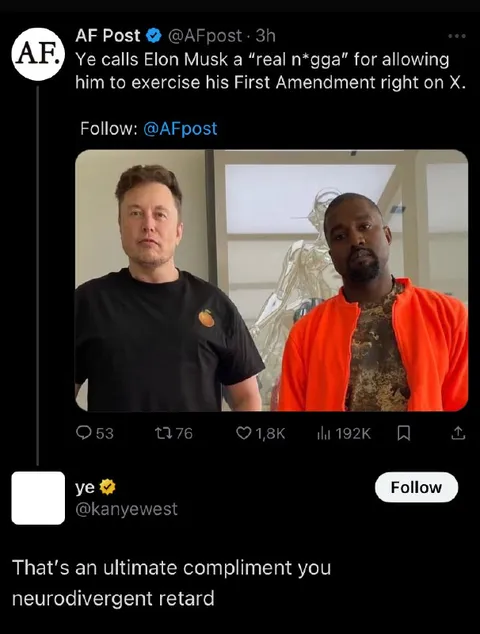
Task: Tap the ye display name
Action: 85,488
